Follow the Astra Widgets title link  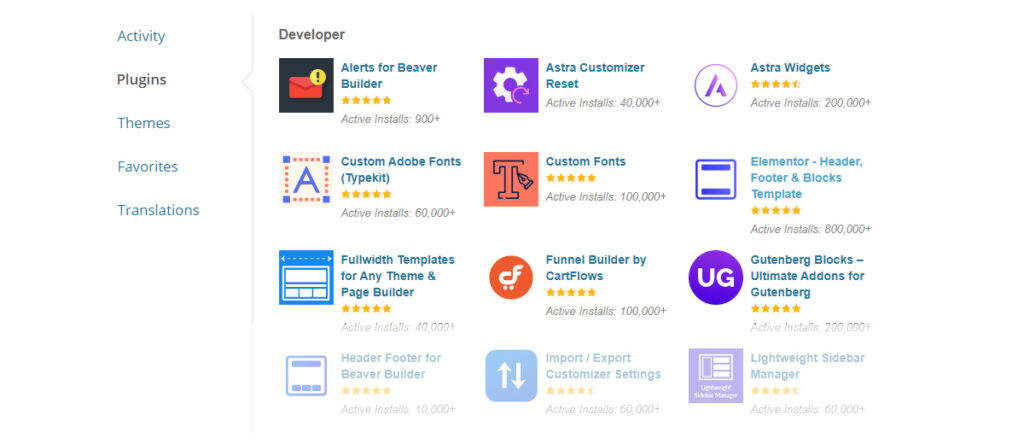(x=790, y=68)
